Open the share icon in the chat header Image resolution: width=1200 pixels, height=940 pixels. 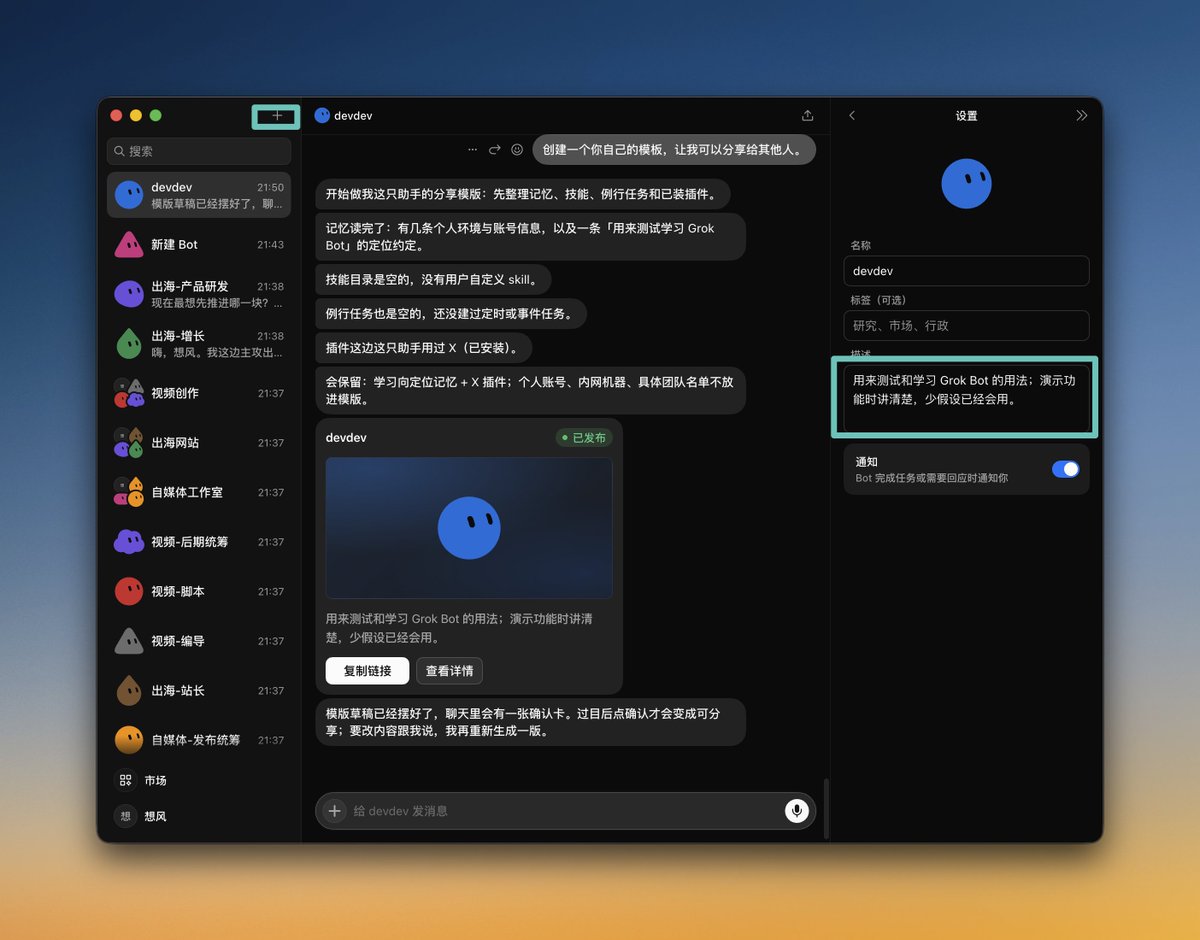pos(808,116)
